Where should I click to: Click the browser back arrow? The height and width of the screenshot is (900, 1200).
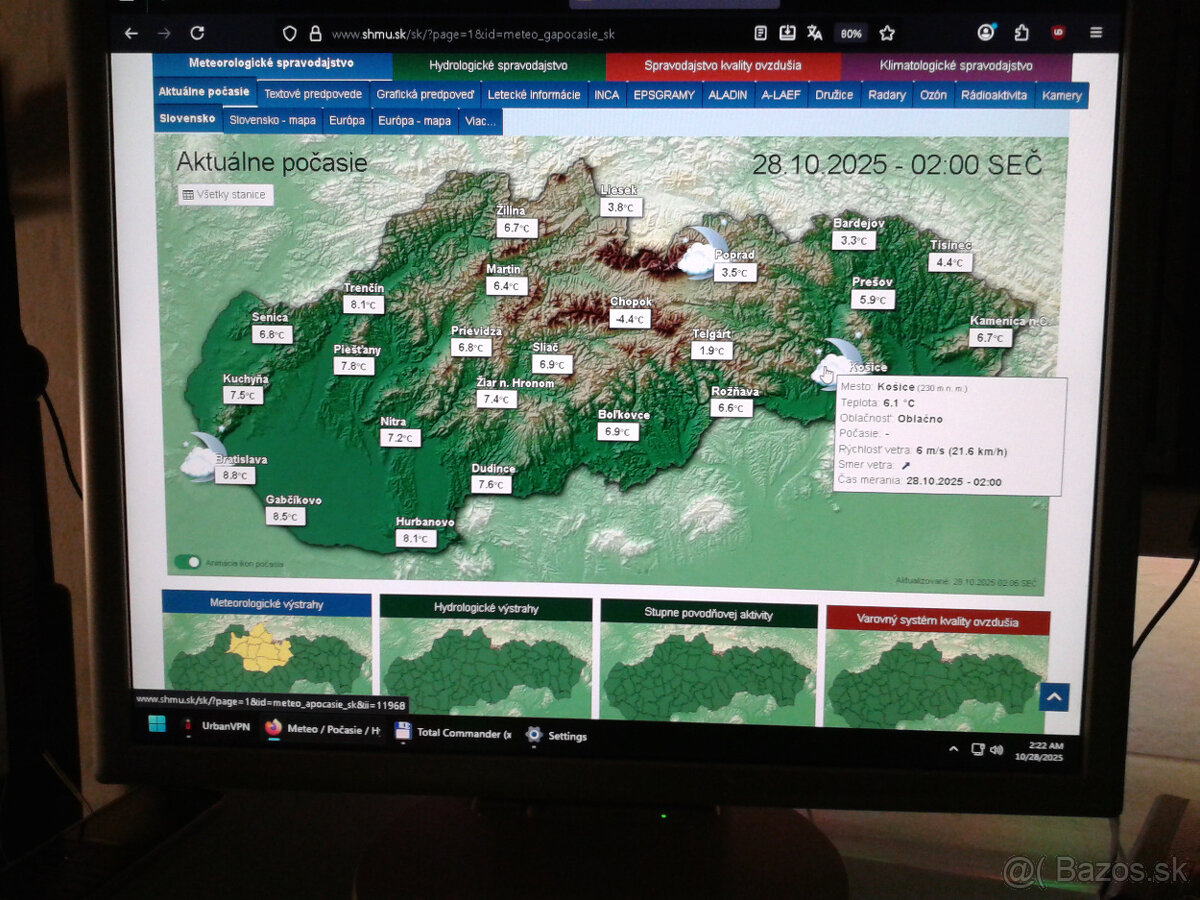coord(131,33)
